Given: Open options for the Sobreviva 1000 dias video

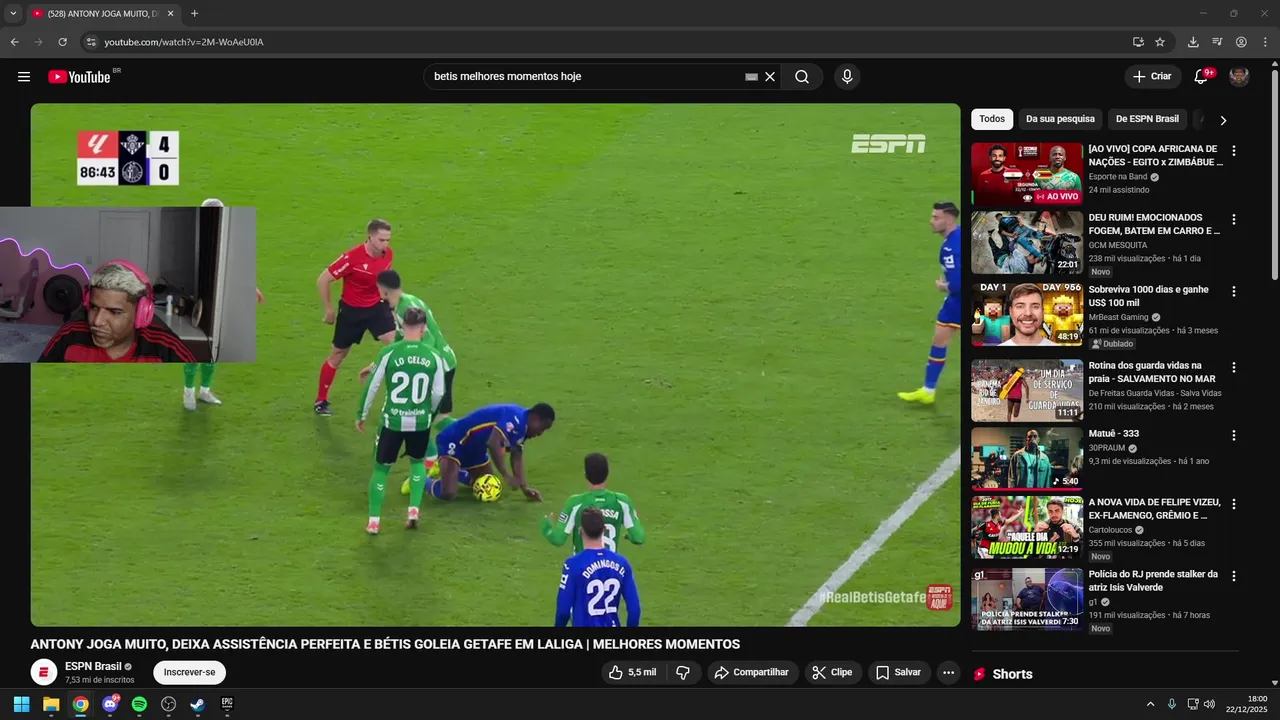Looking at the screenshot, I should [x=1234, y=291].
